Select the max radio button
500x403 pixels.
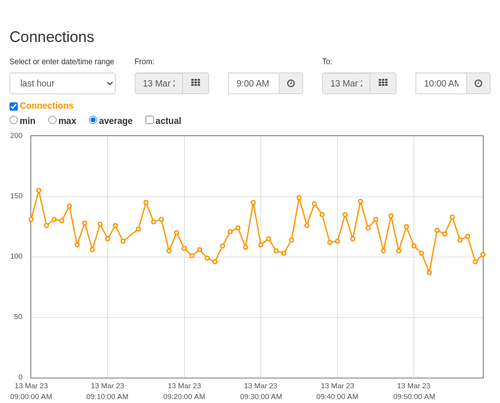tap(52, 120)
